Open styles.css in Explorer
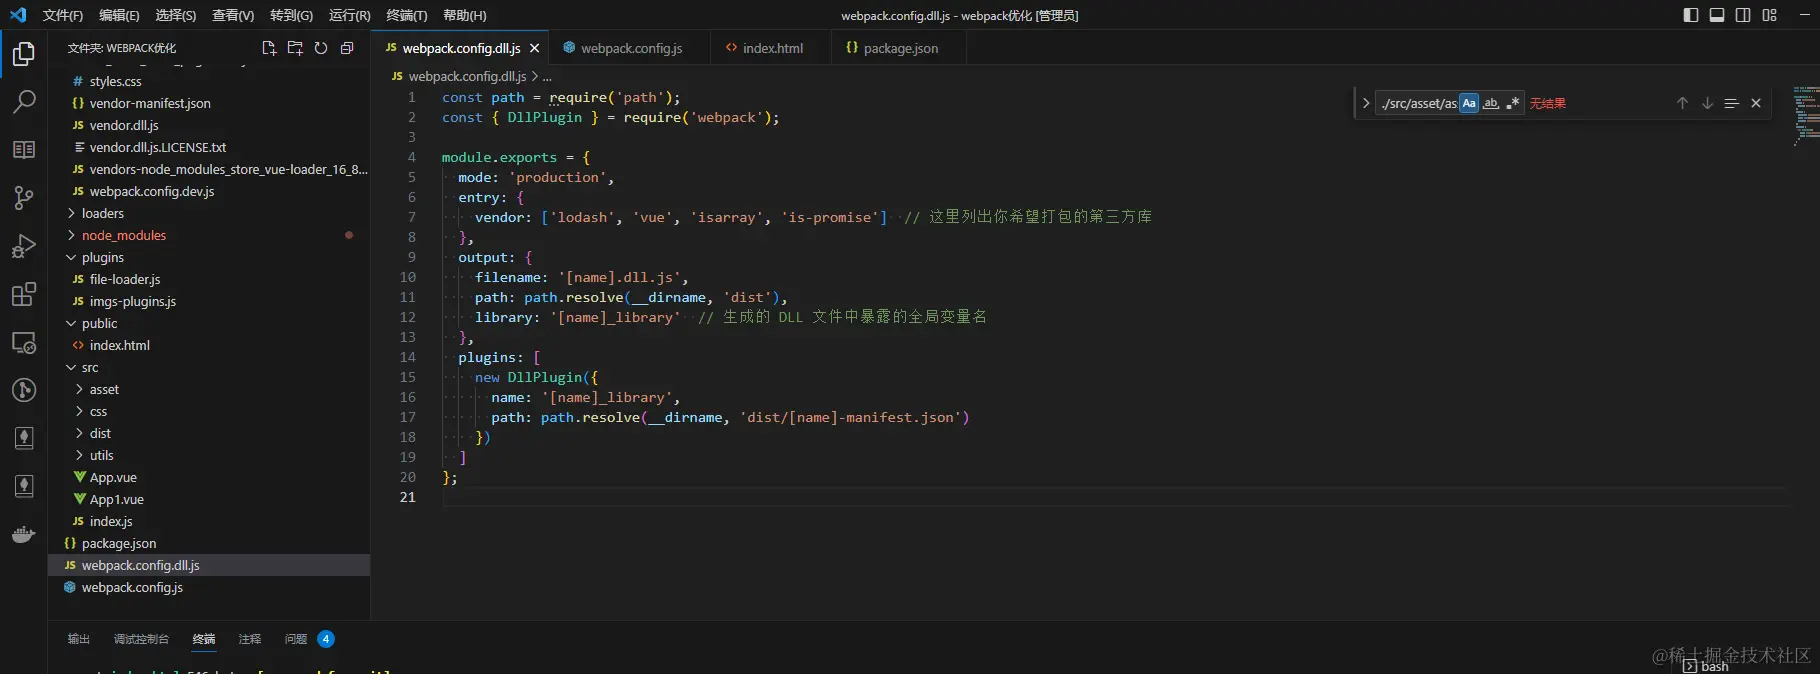Viewport: 1820px width, 674px height. click(x=209, y=81)
